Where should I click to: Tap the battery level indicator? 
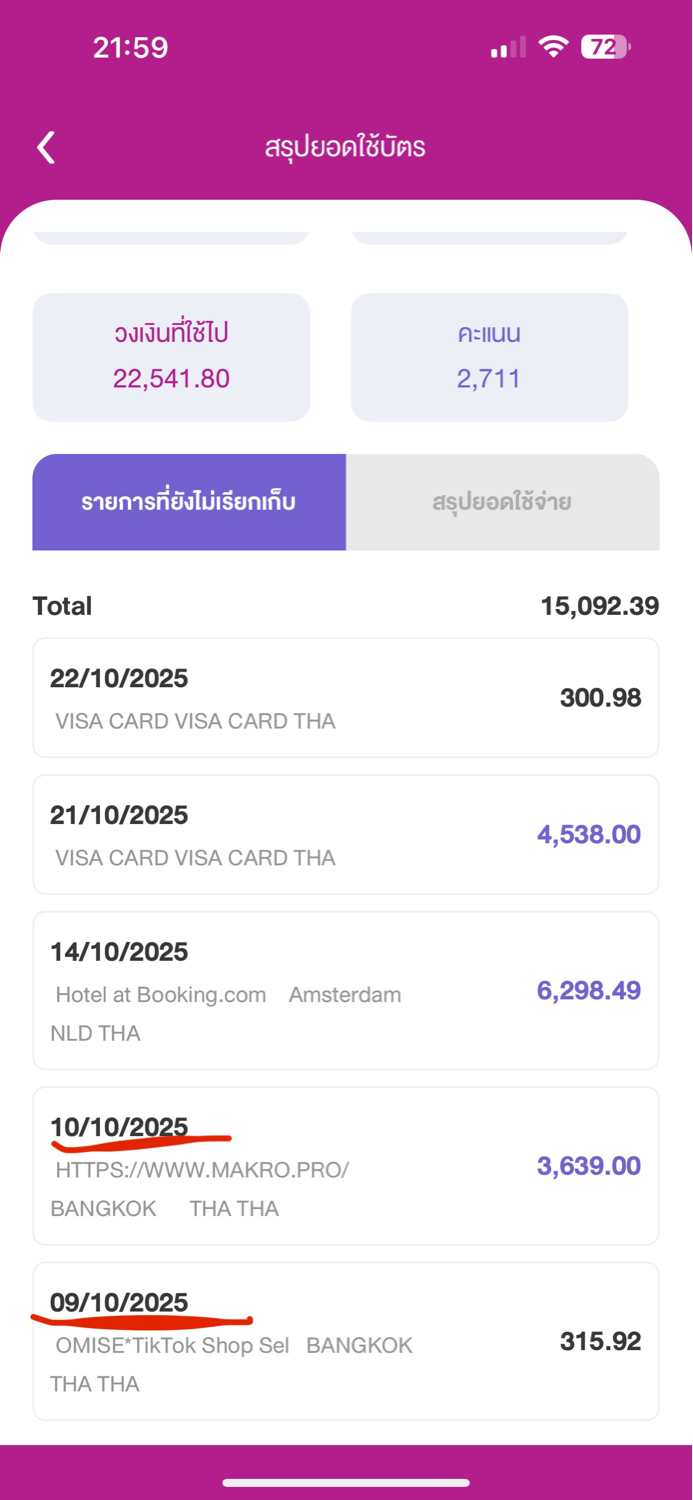pos(605,47)
